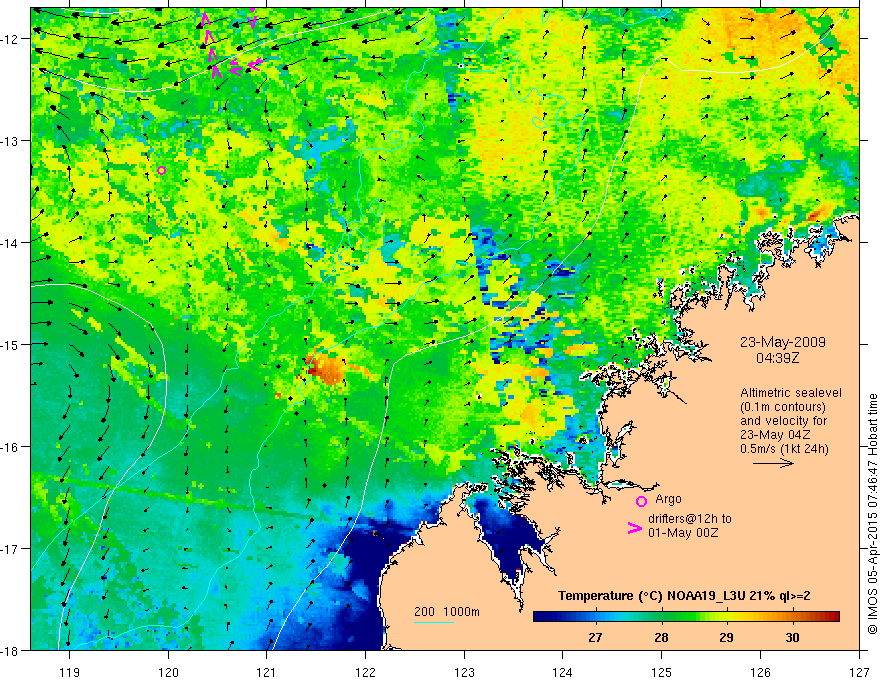Image resolution: width=880 pixels, height=680 pixels.
Task: Click the 'drifters@12h to' legend text
Action: (x=690, y=519)
